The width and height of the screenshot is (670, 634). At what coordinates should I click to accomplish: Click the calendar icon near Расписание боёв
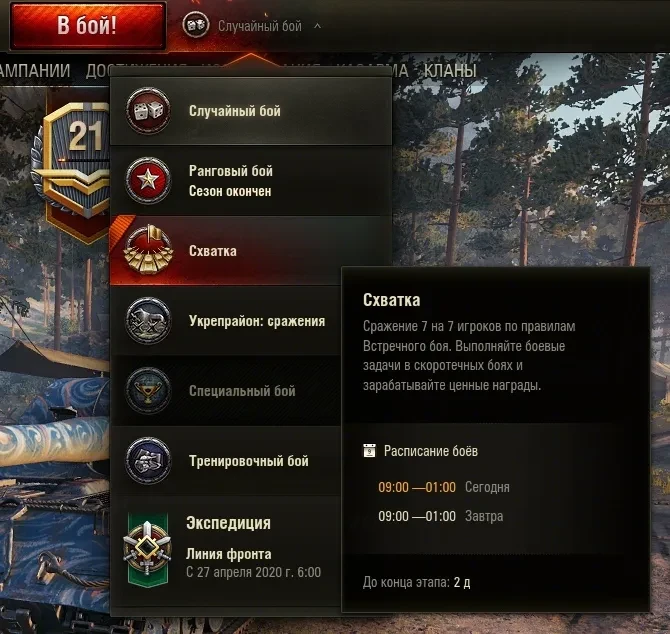tap(369, 451)
